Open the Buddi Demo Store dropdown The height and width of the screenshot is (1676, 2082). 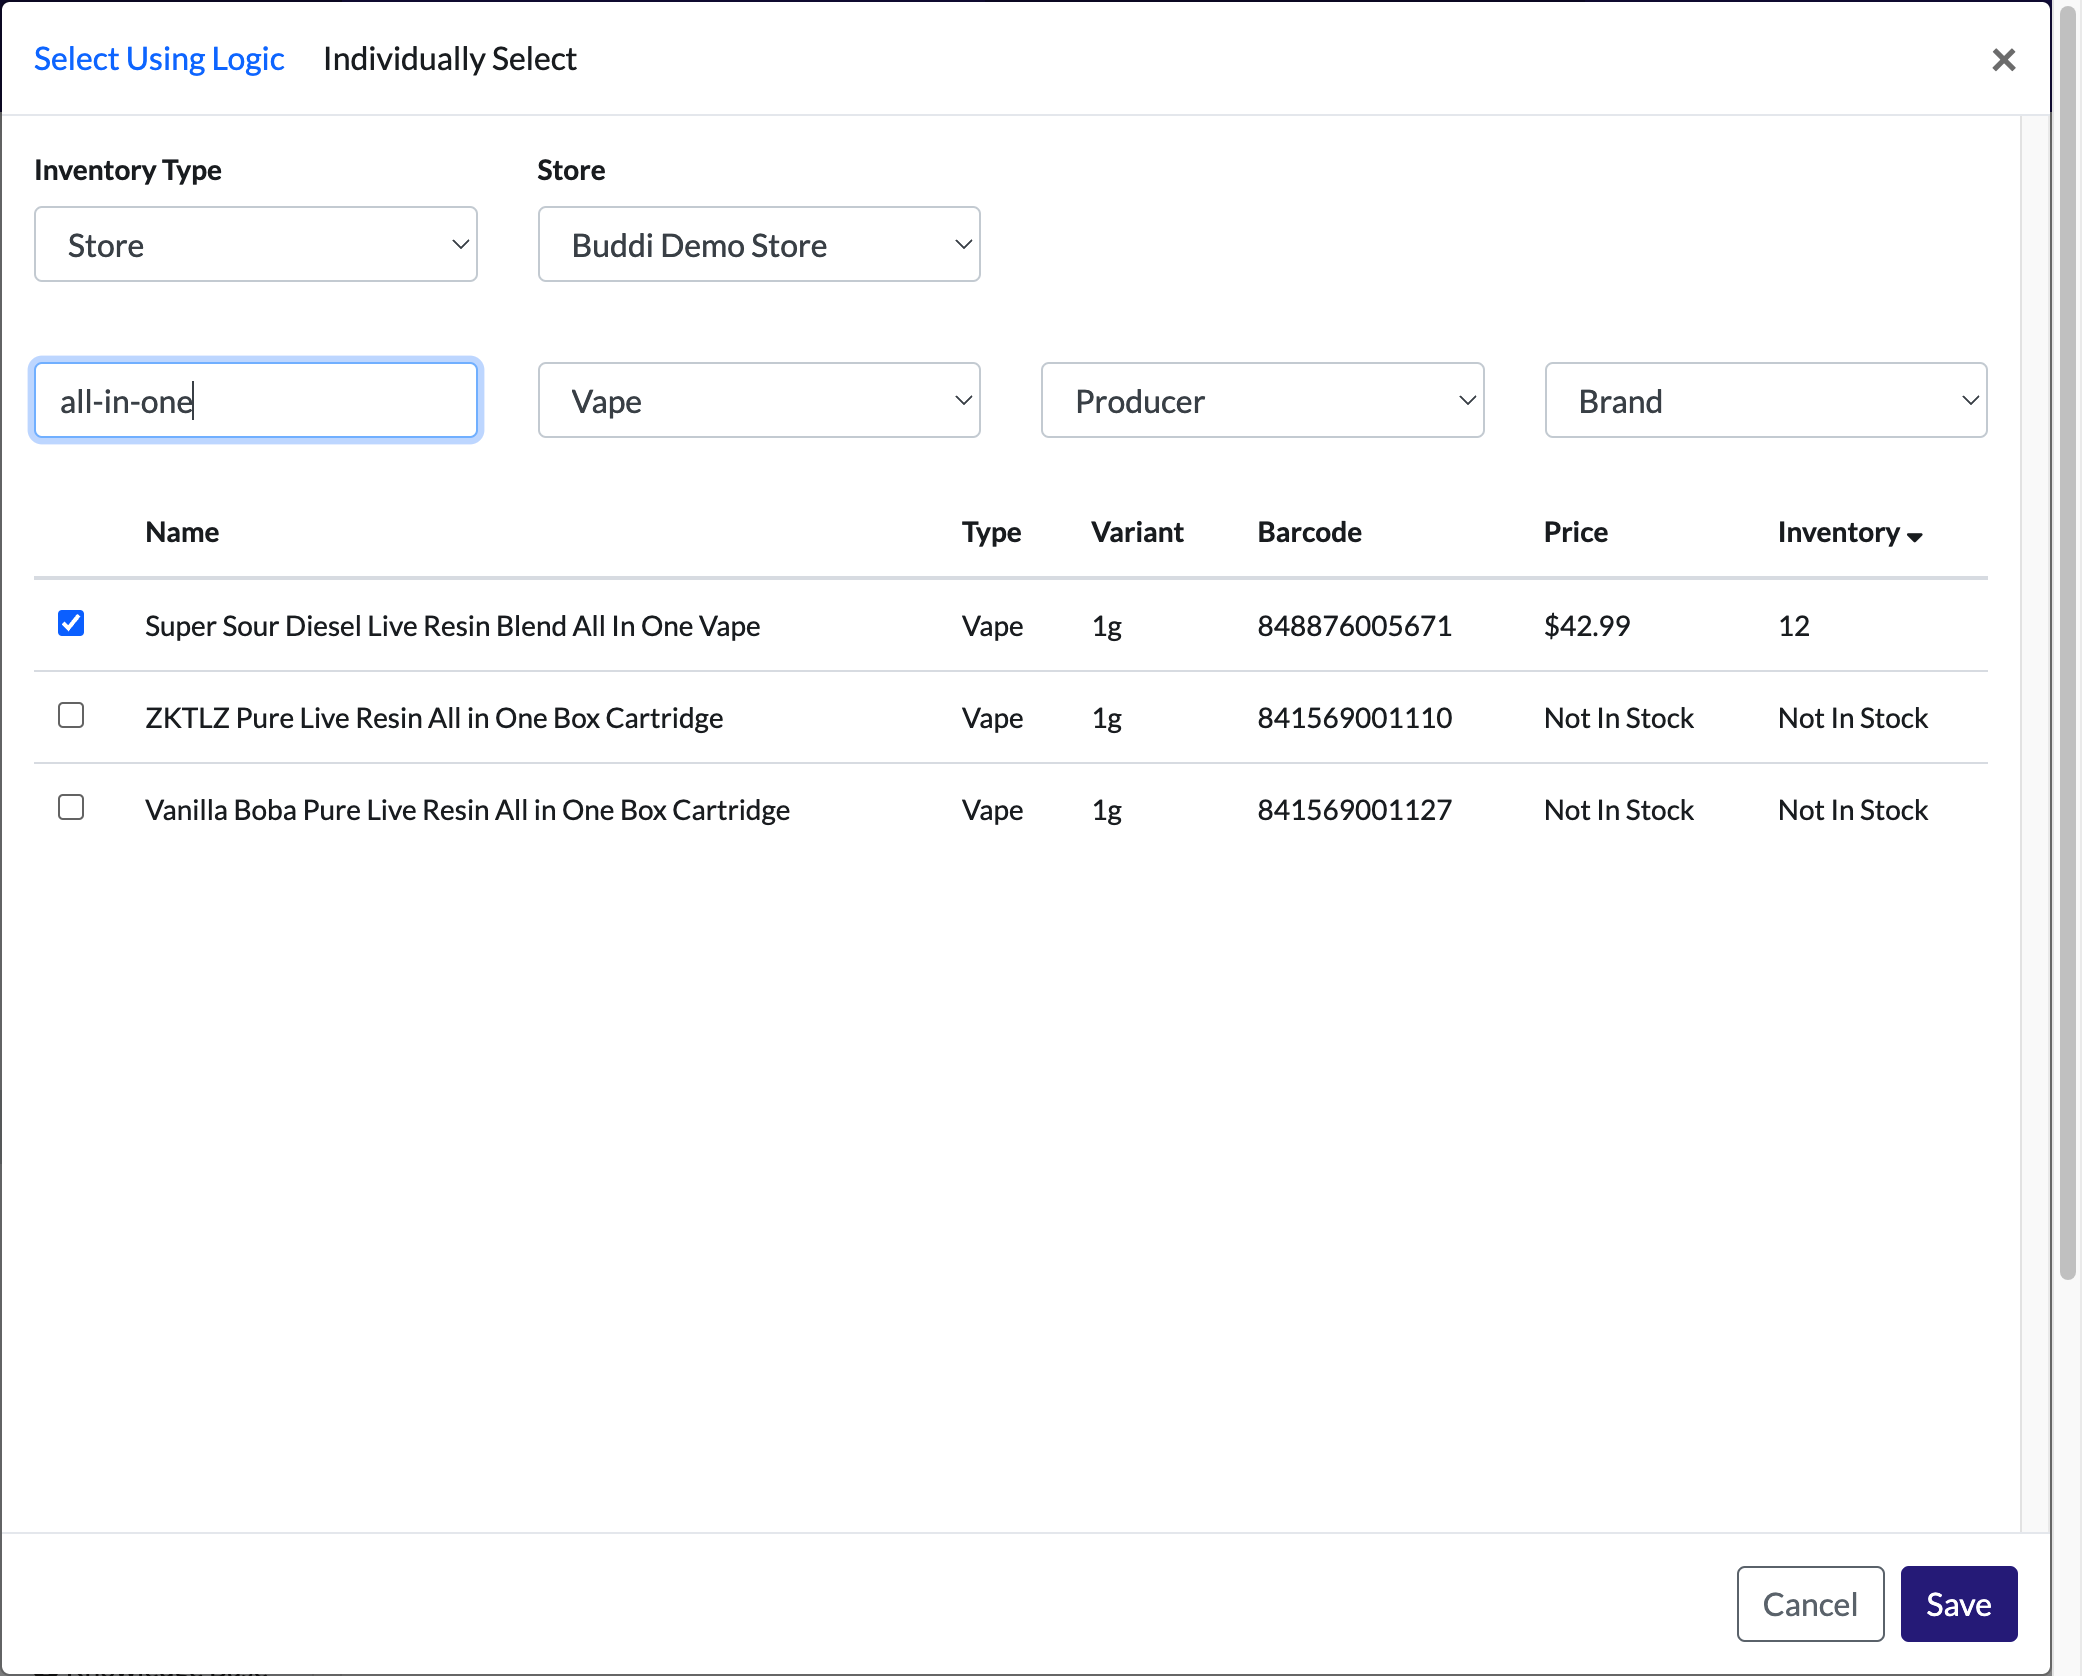coord(759,245)
